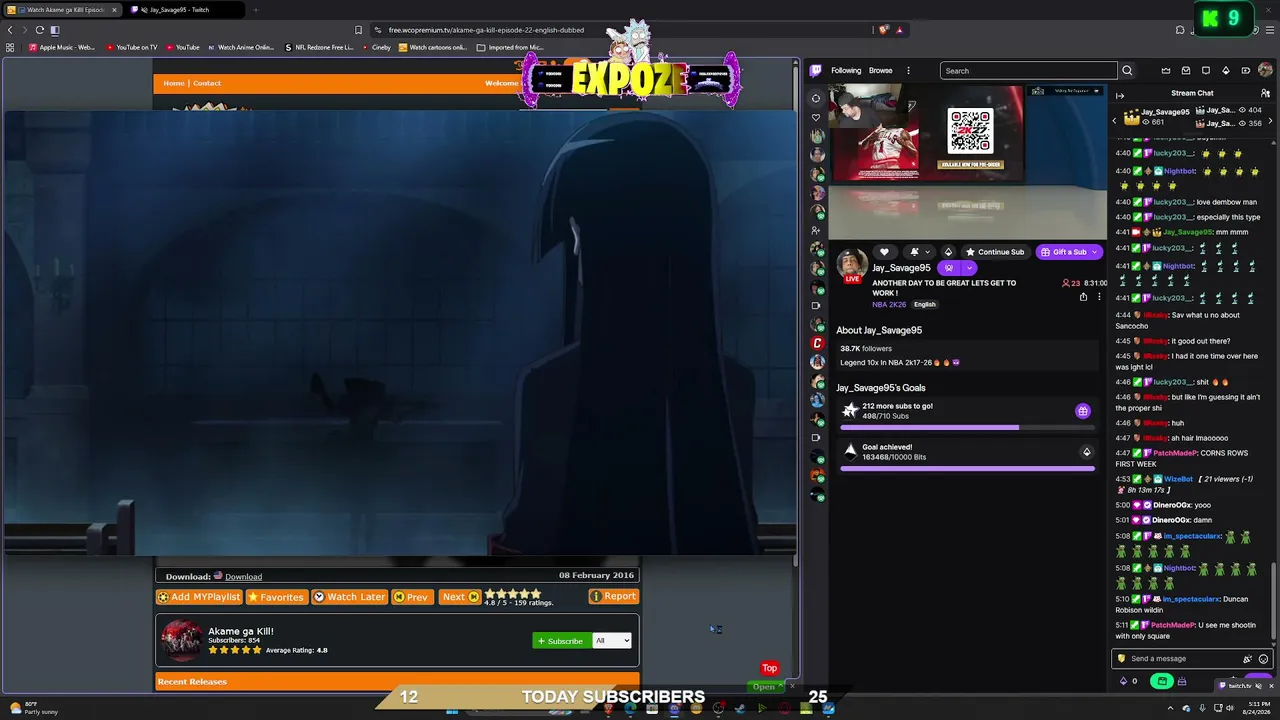Click the Get Bits icon in Twitch header
Viewport: 1280px width, 720px height.
point(1226,70)
